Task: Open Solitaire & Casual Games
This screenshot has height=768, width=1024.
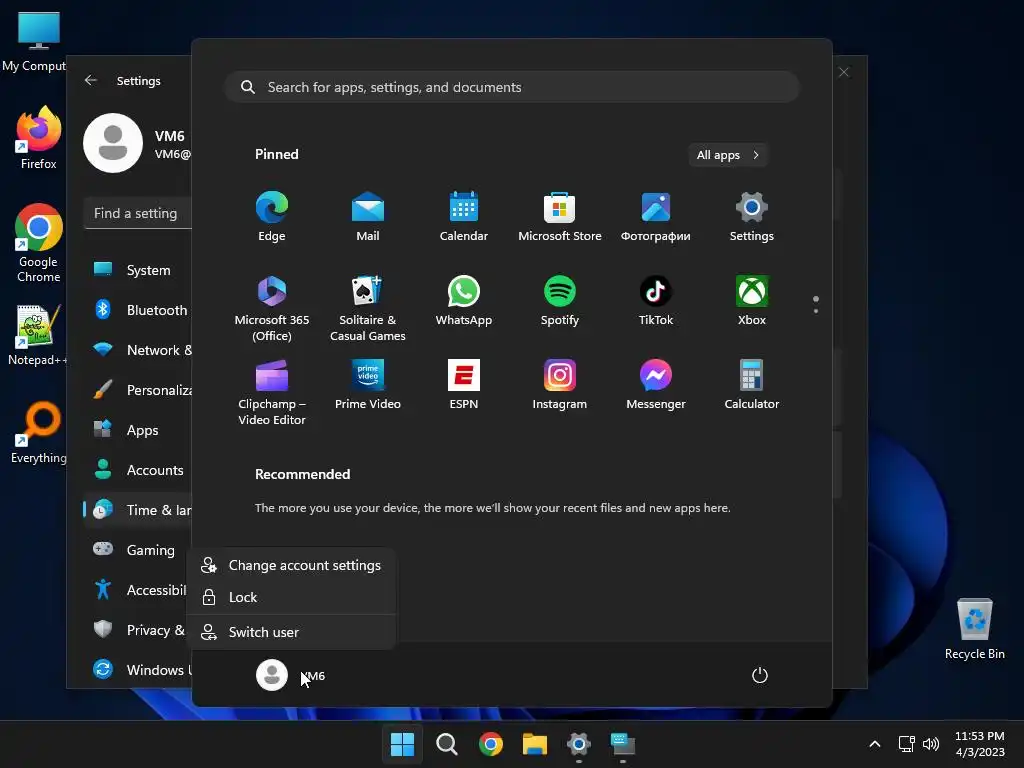Action: click(x=368, y=308)
